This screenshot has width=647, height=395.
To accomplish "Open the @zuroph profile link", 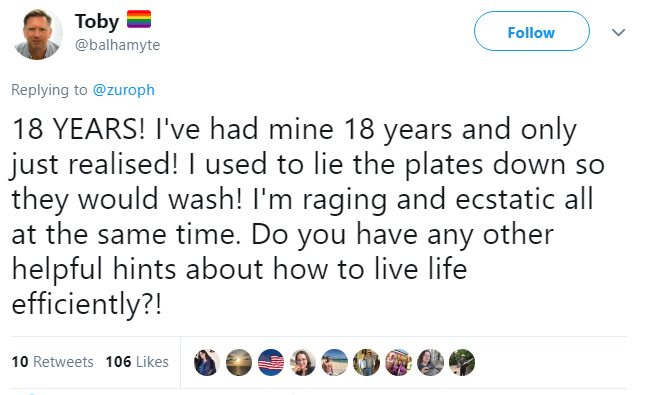I will [x=124, y=90].
